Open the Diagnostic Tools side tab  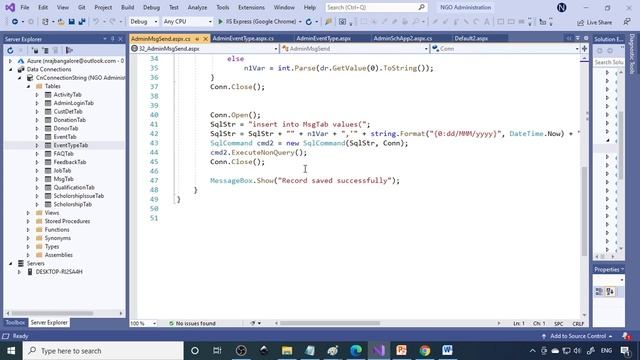632,54
